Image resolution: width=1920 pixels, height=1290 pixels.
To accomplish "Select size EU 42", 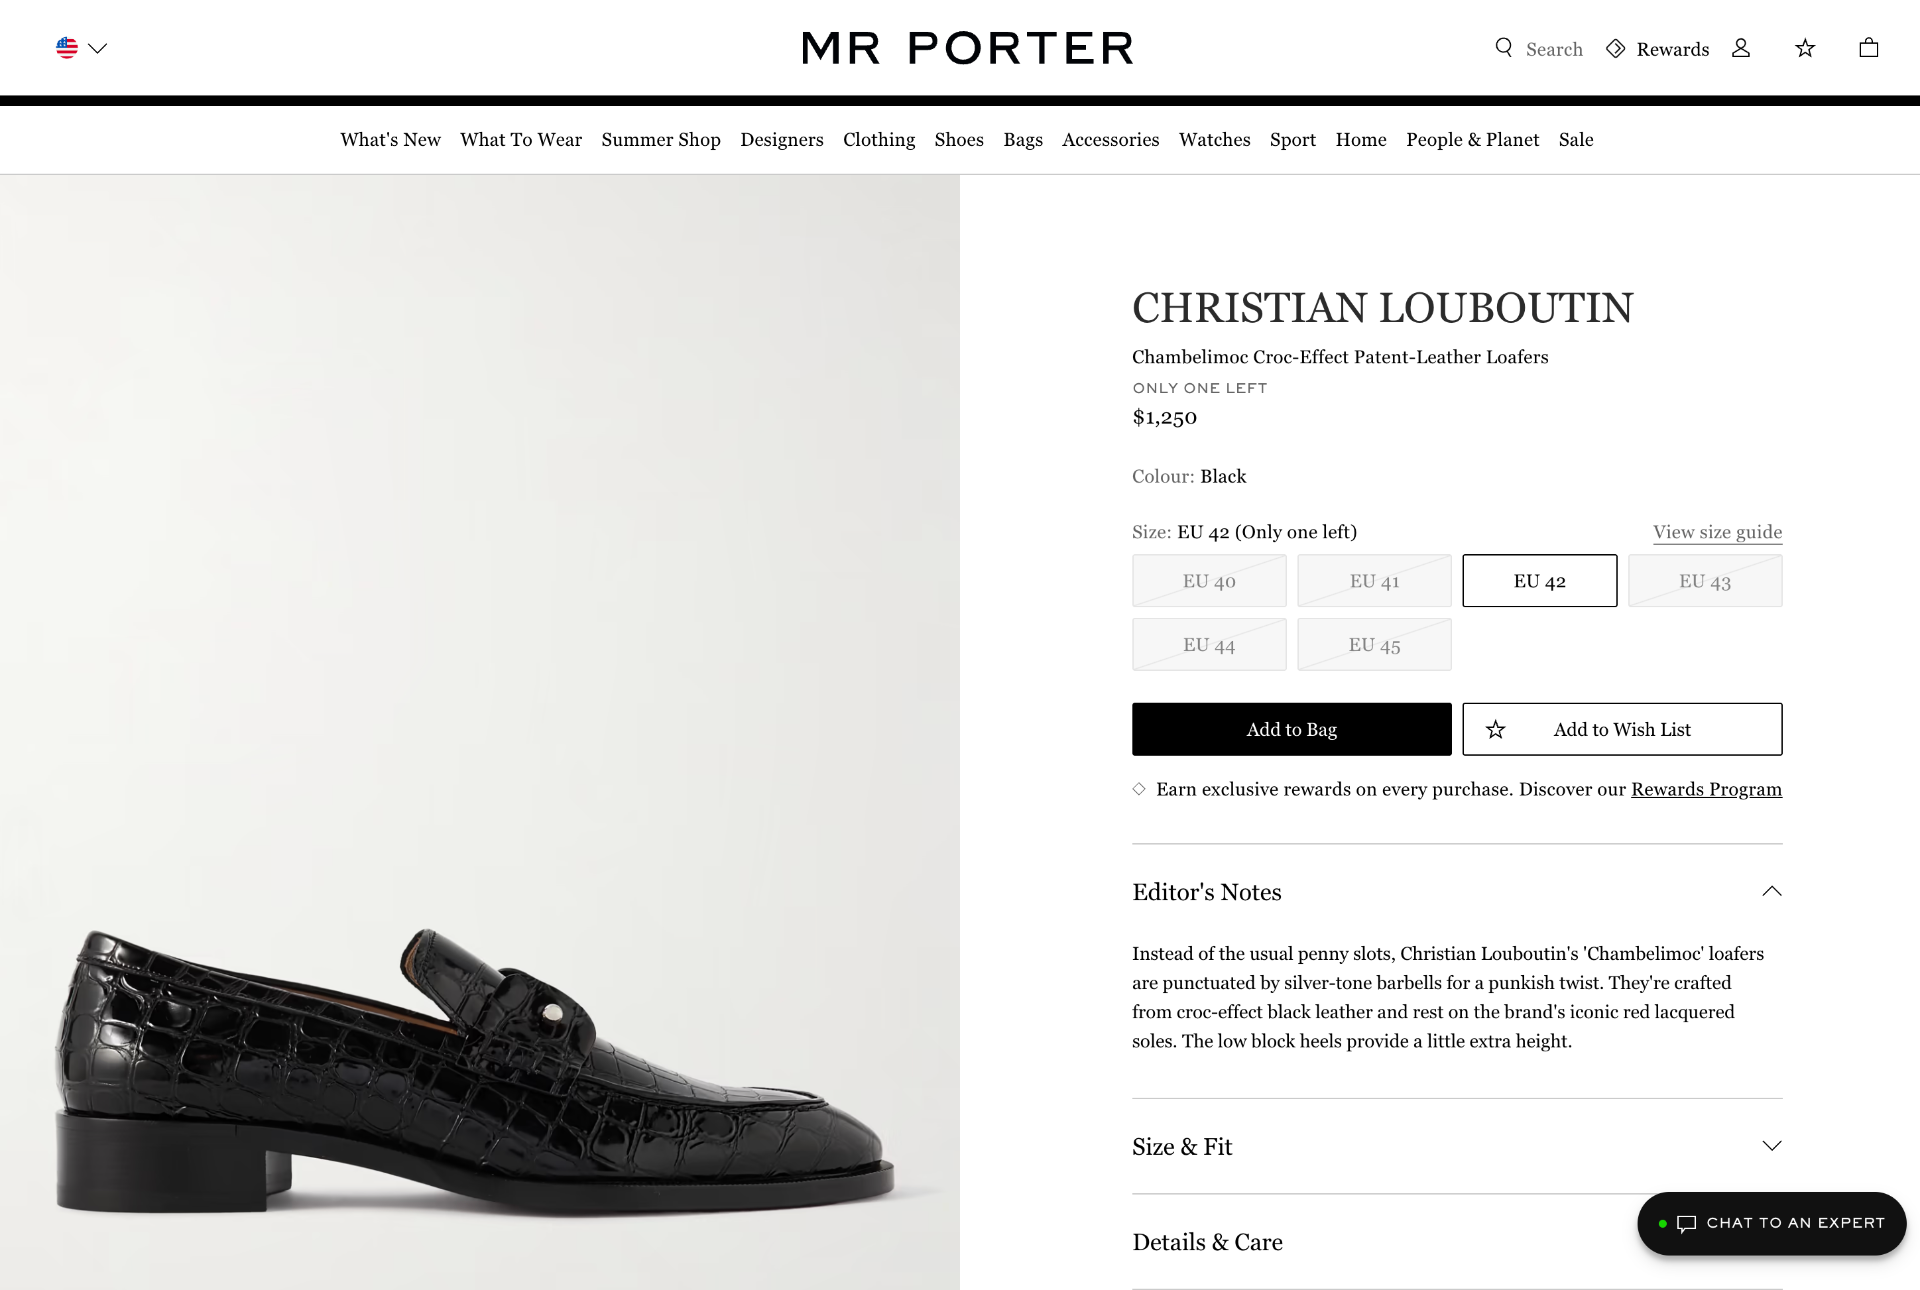I will pos(1539,580).
